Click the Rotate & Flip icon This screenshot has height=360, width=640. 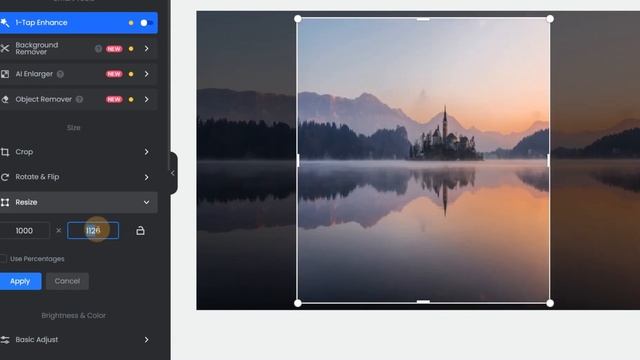click(x=5, y=177)
